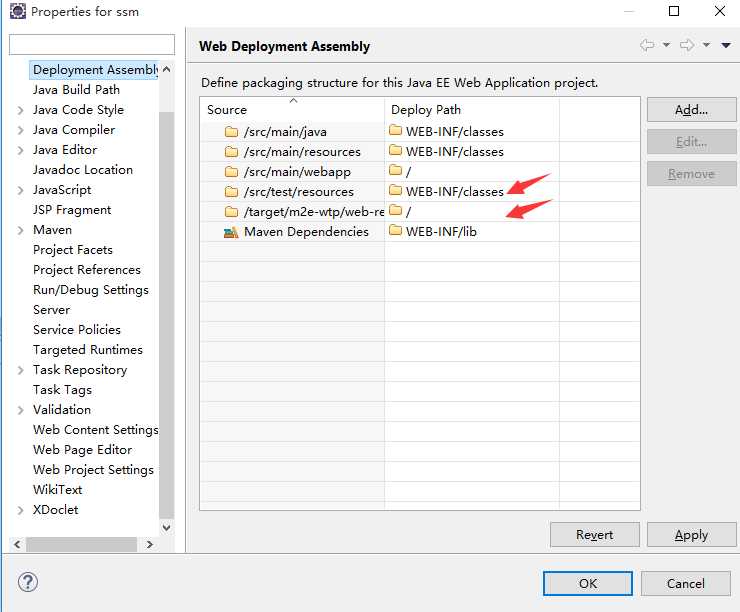Image resolution: width=740 pixels, height=612 pixels.
Task: Click the Apply button
Action: [x=691, y=535]
